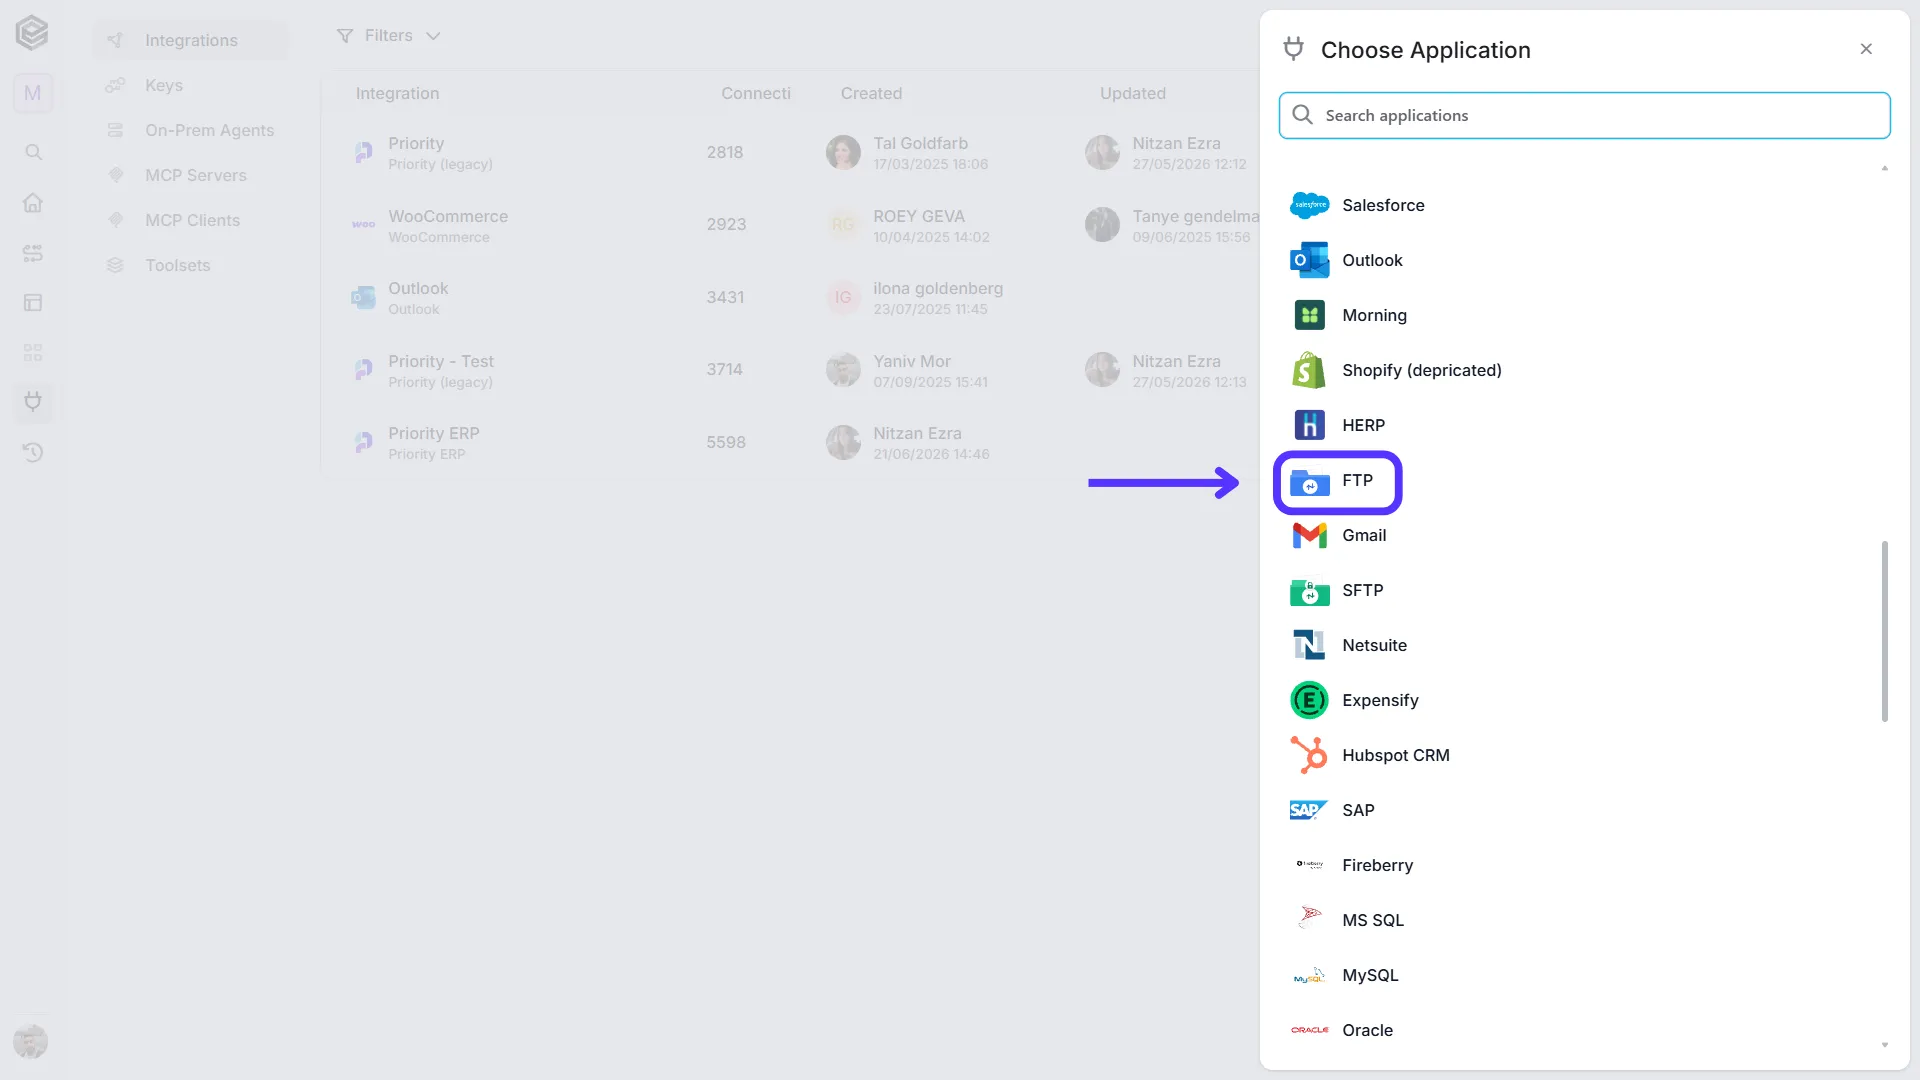Open the WooCommerce integration row
1920x1080 pixels.
790,225
